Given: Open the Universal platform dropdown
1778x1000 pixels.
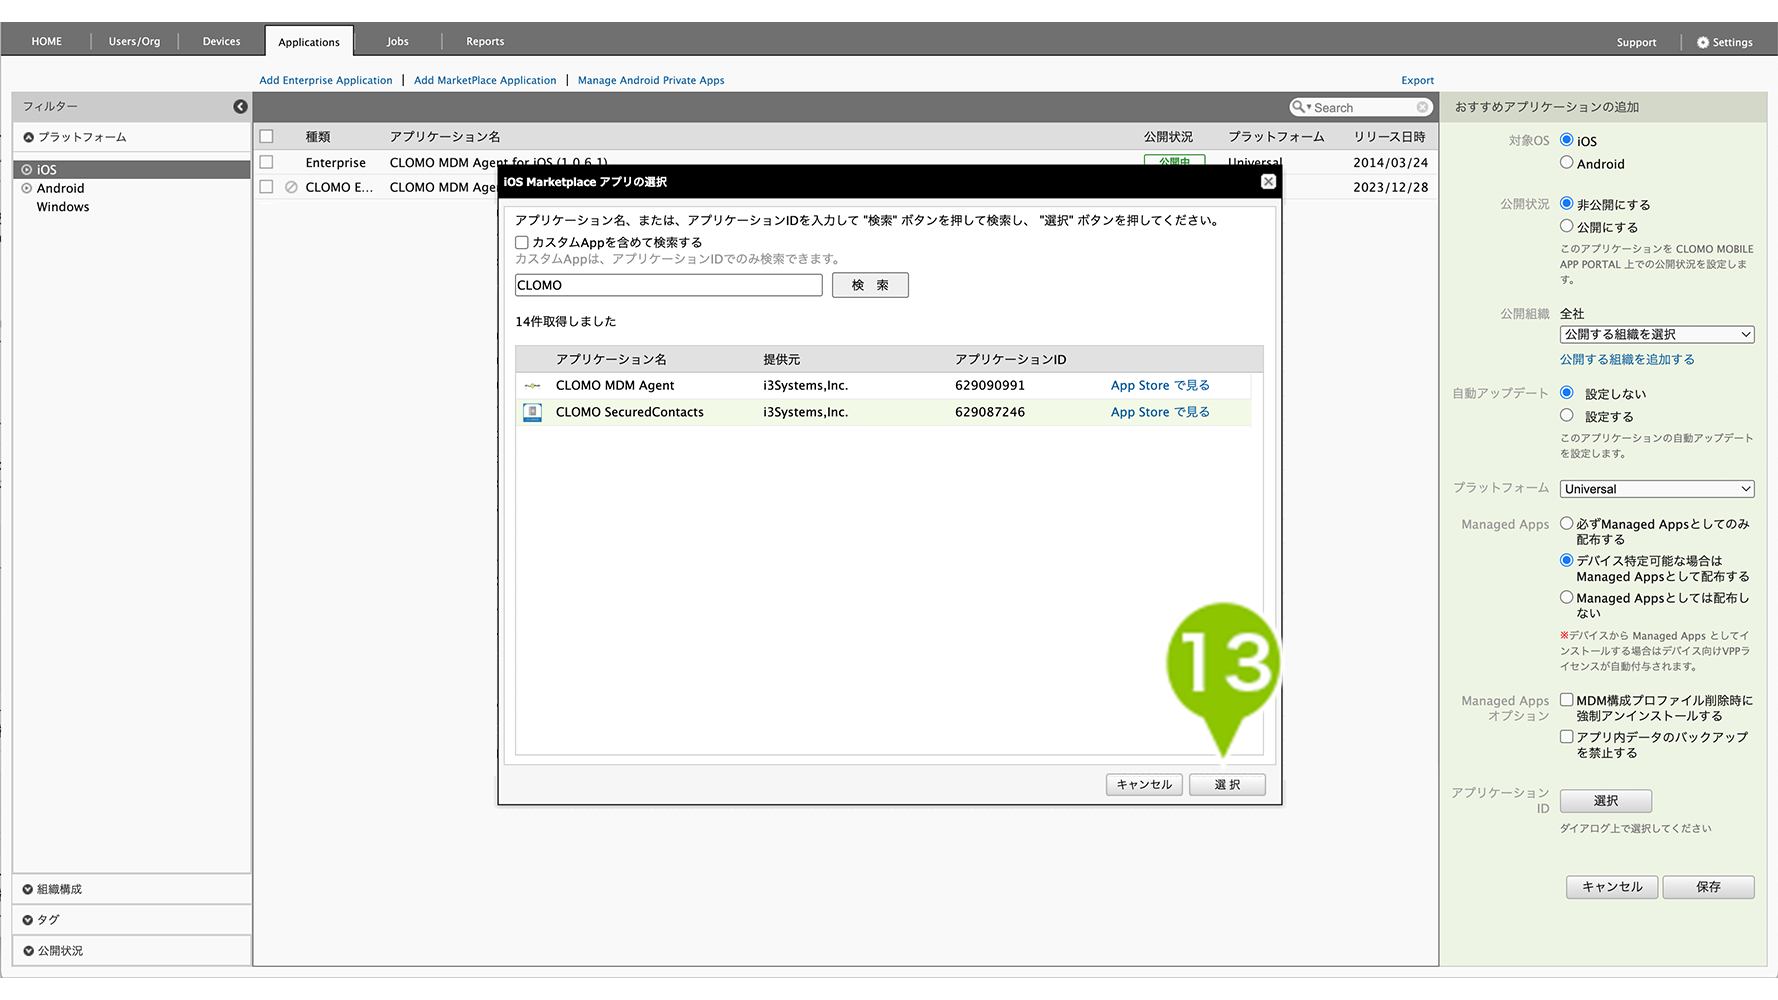Looking at the screenshot, I should [x=1656, y=489].
